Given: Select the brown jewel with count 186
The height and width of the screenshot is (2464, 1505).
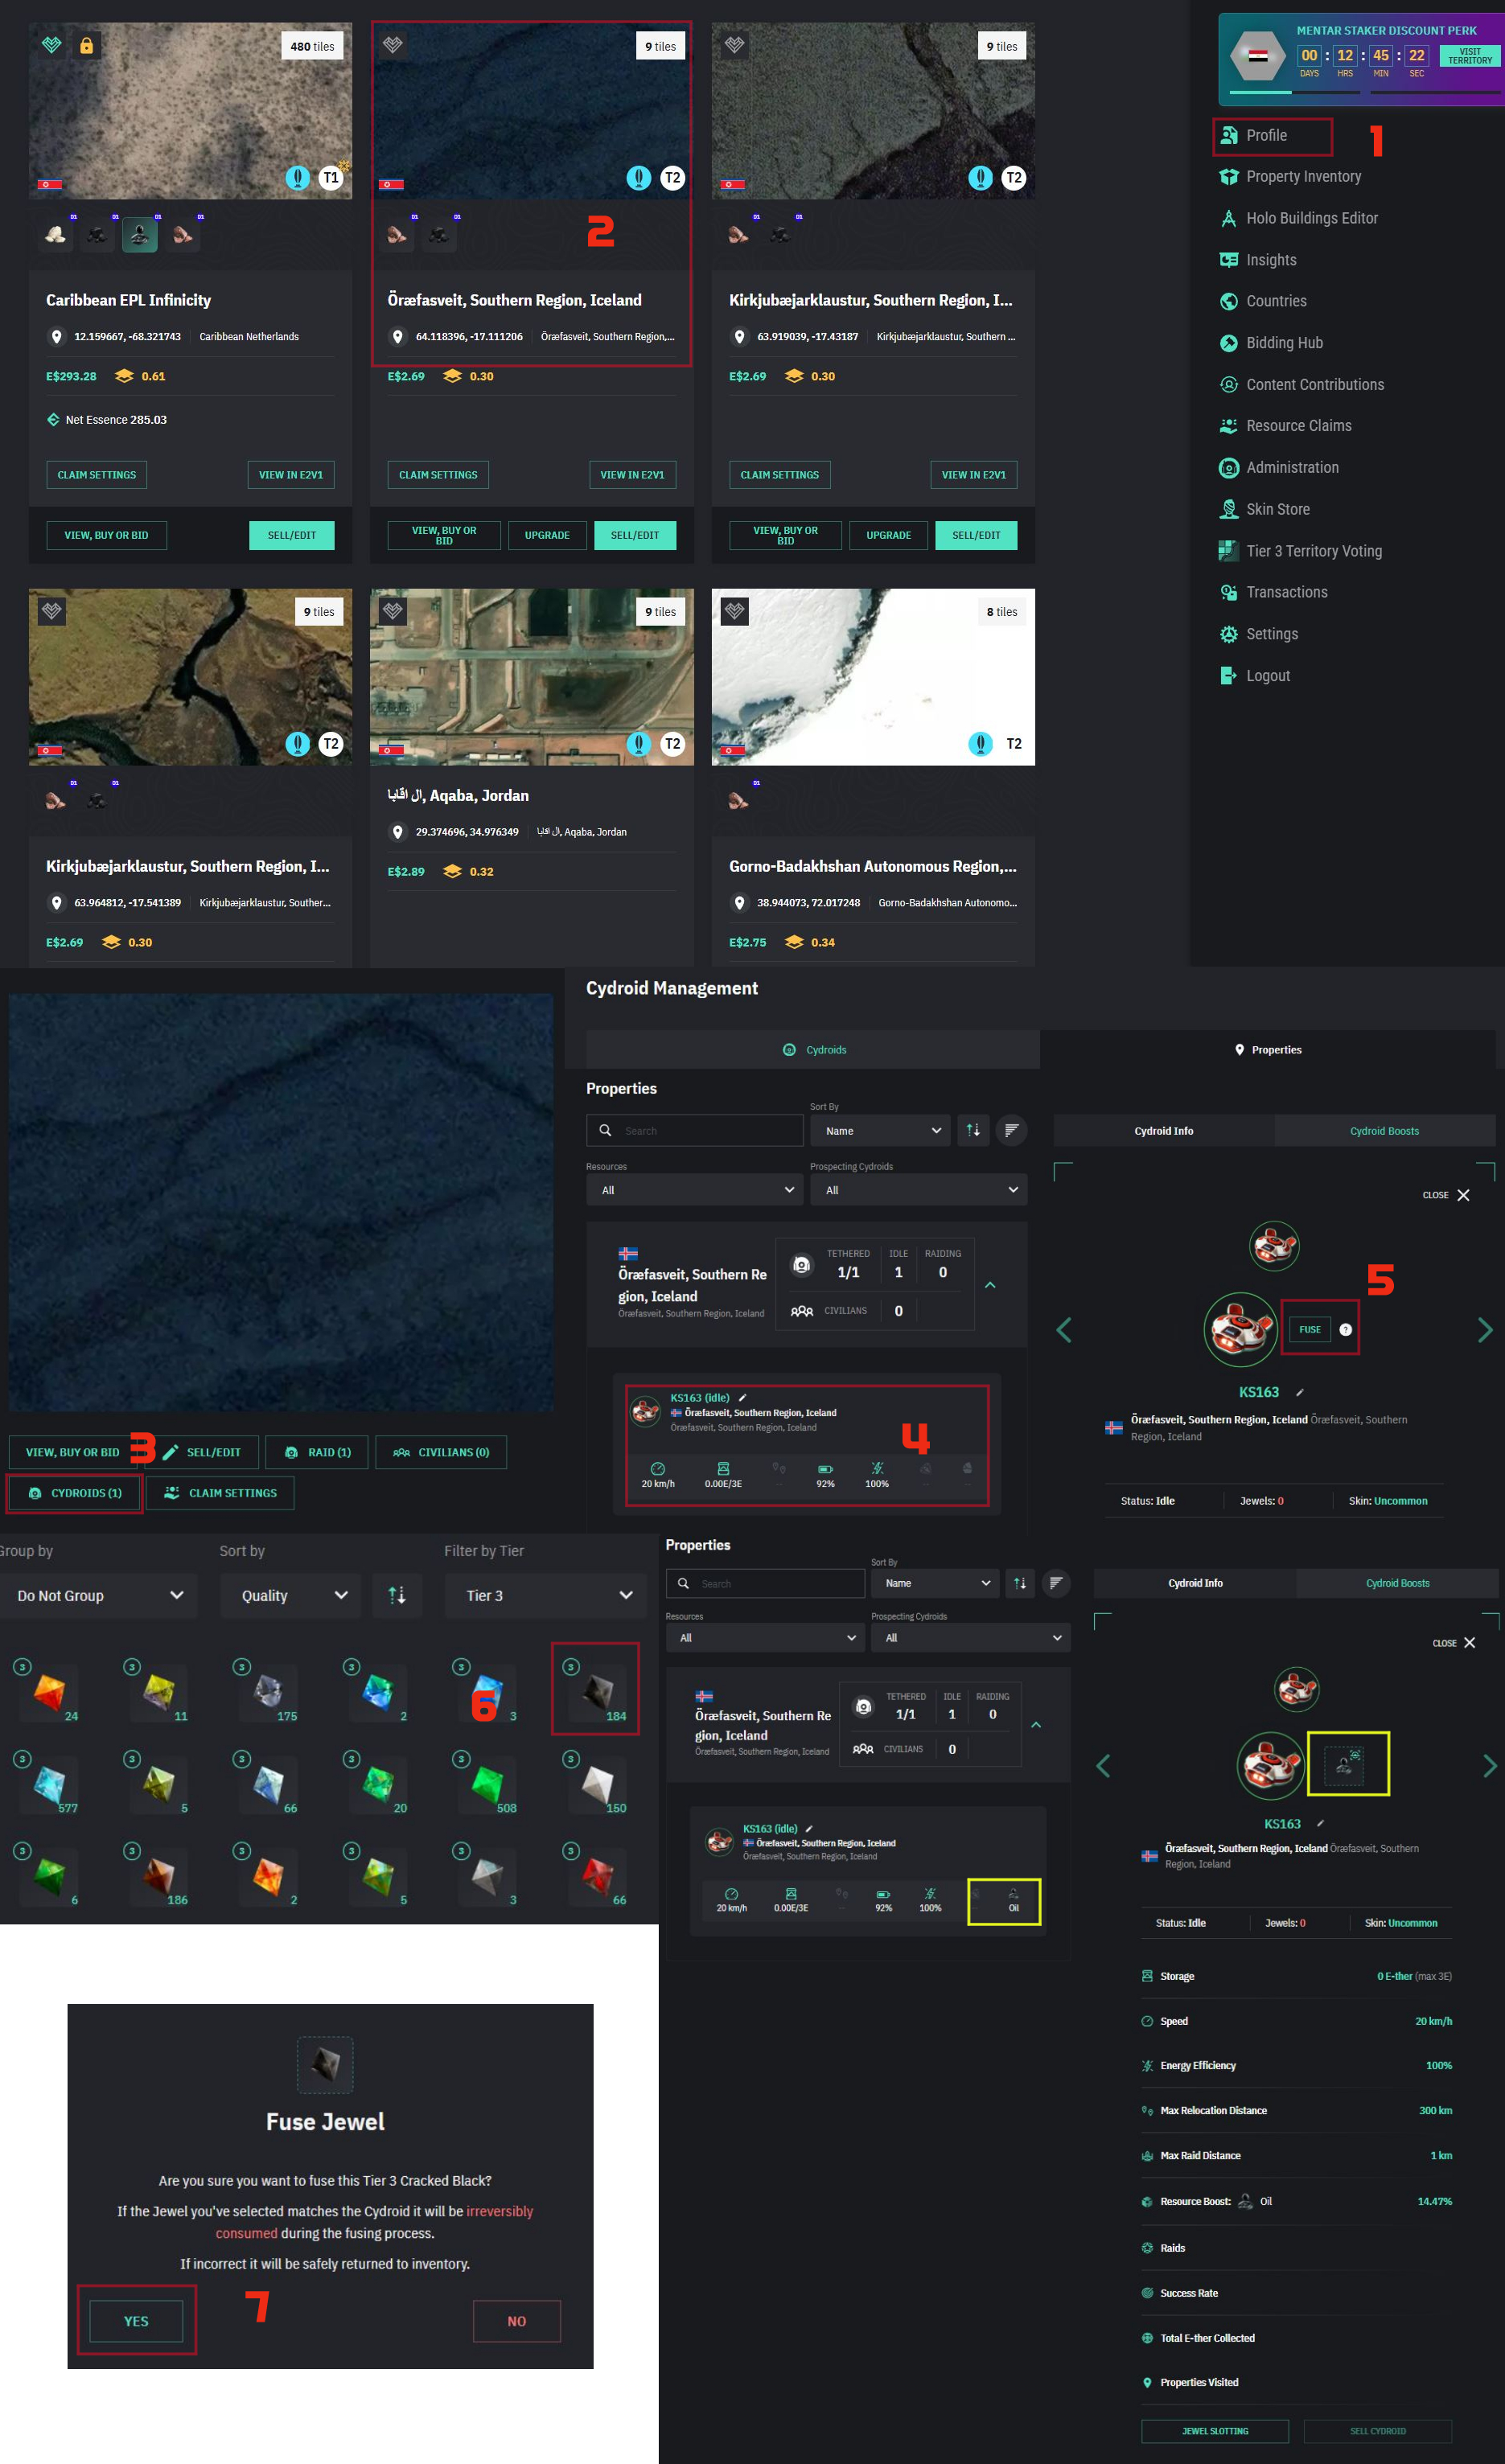Looking at the screenshot, I should tap(159, 1875).
